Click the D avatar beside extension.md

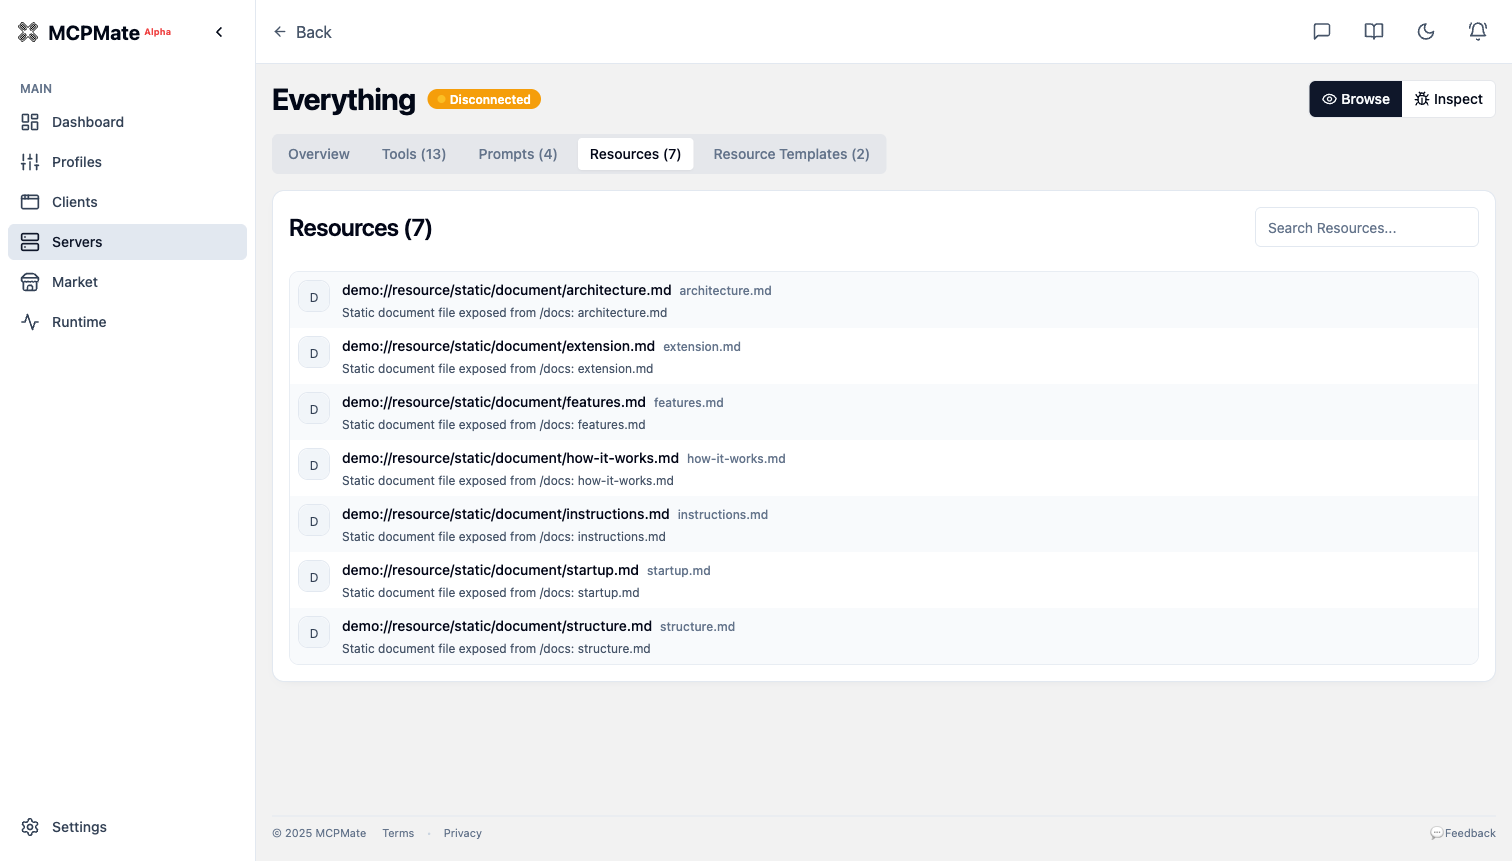(x=314, y=353)
